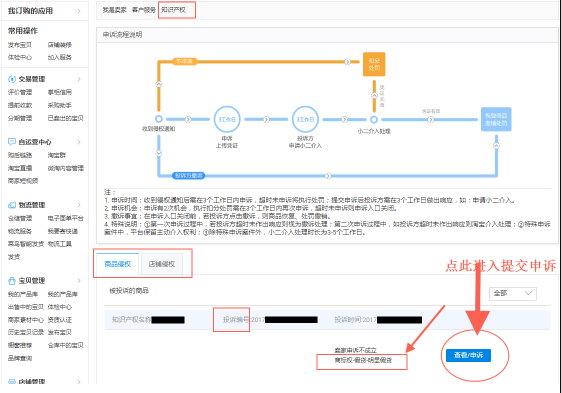Open the 我是卖家 breadcrumb item
Screen dimensions: 561x393
click(x=114, y=10)
